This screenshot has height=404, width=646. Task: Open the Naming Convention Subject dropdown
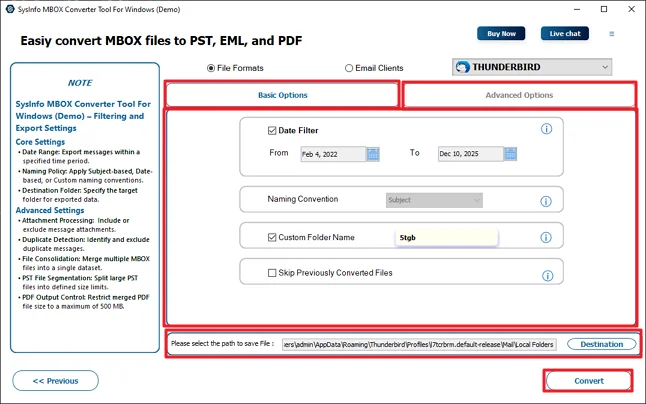pos(434,200)
